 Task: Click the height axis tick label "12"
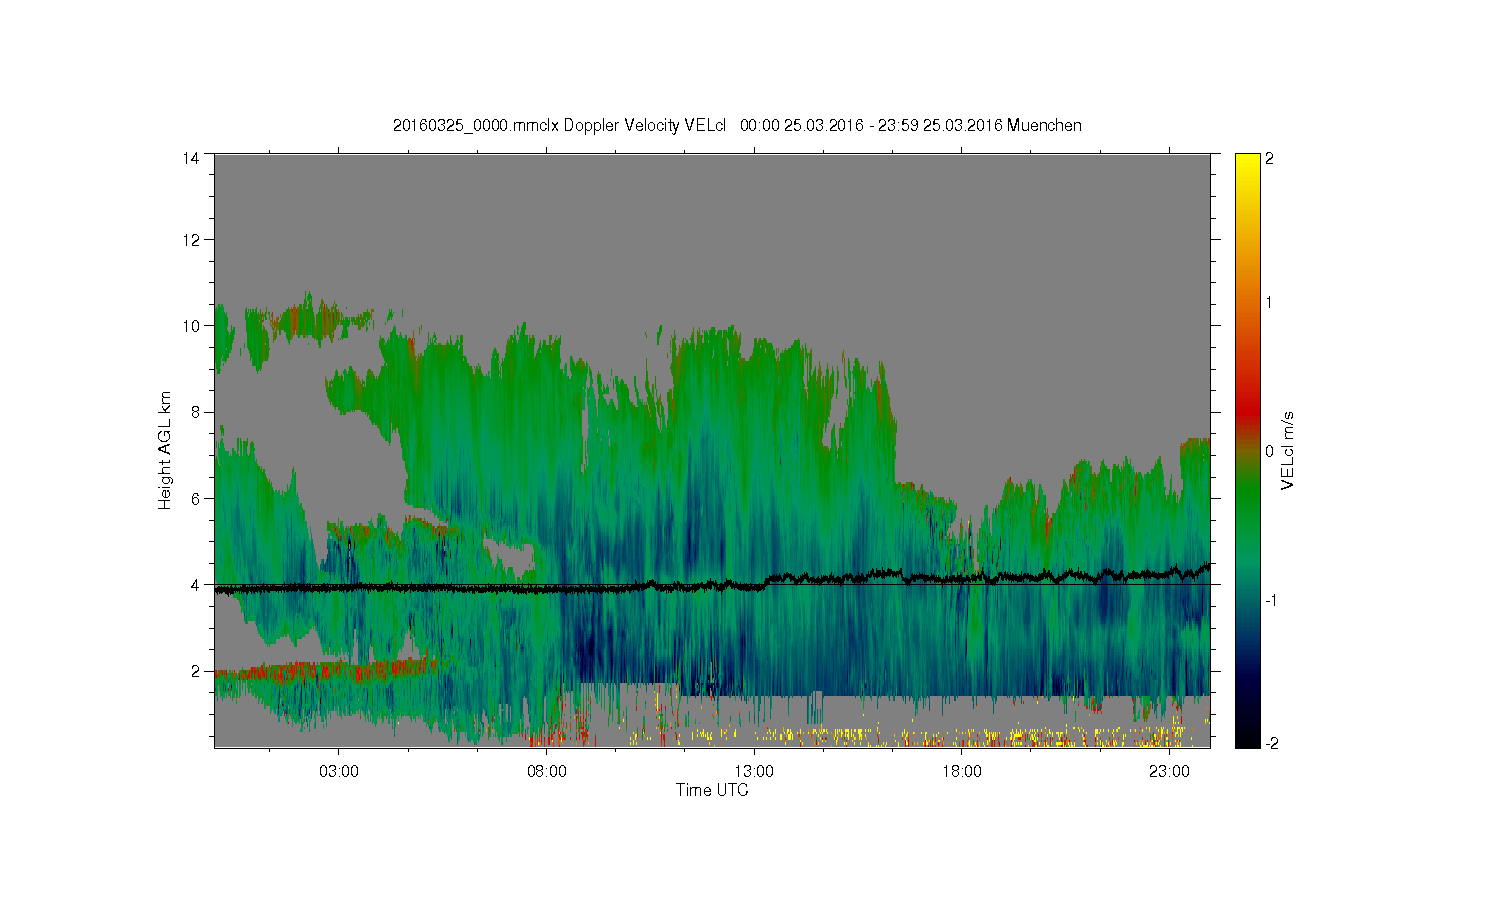pyautogui.click(x=191, y=240)
